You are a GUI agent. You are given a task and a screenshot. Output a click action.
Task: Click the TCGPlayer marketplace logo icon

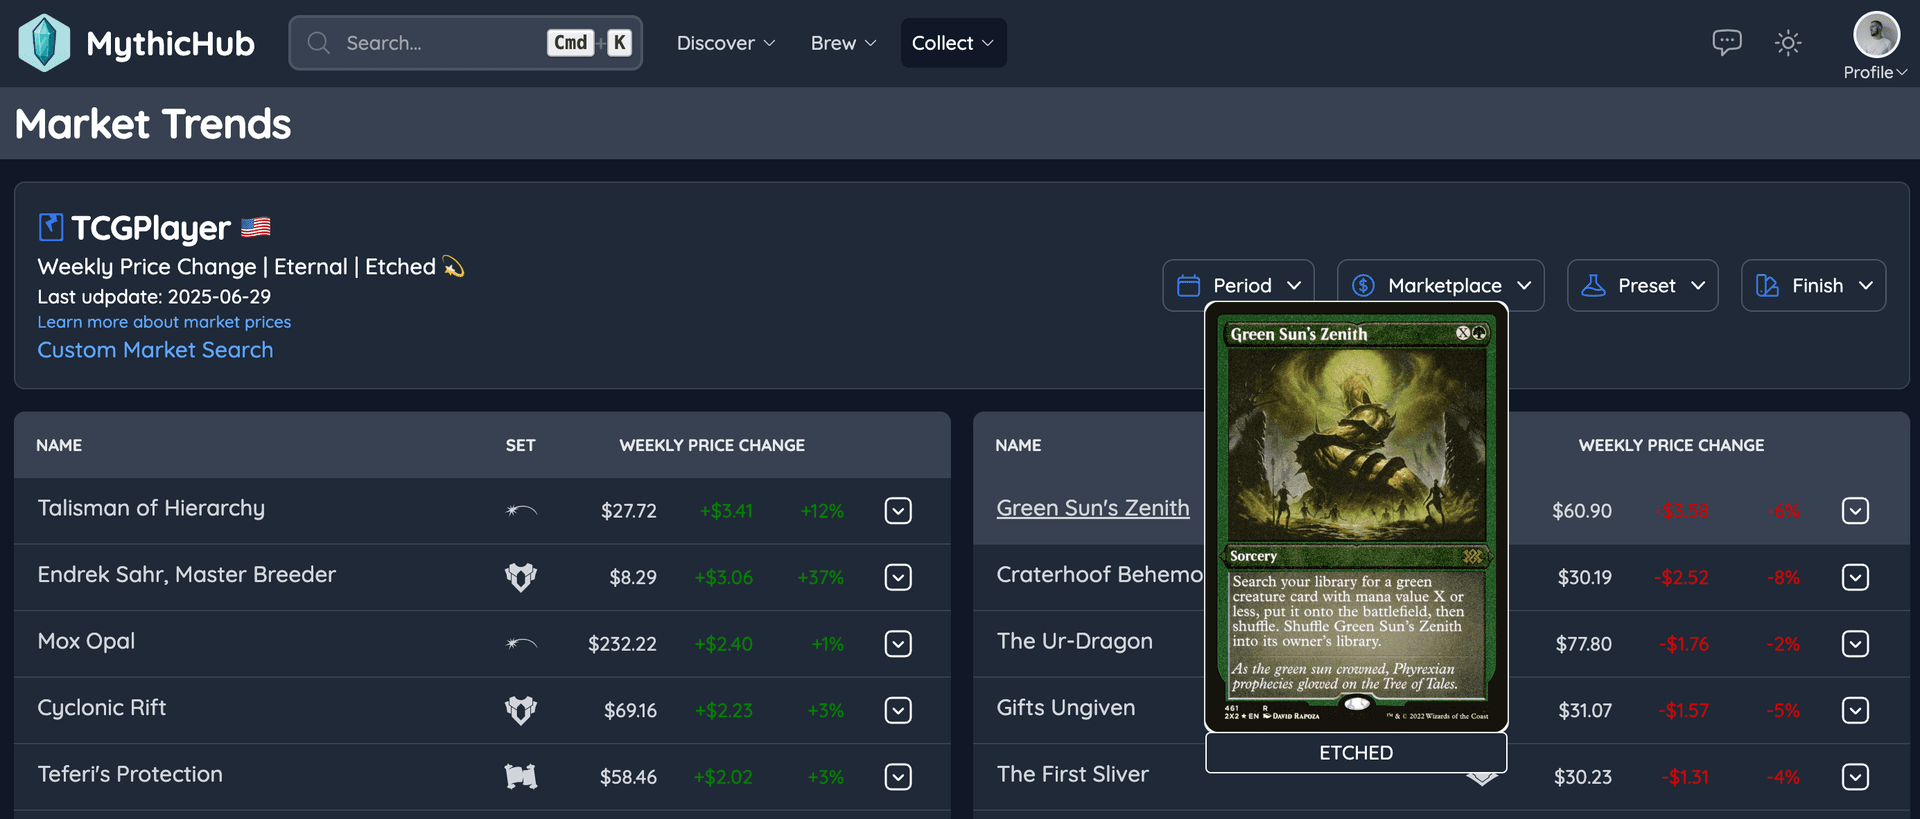pos(51,227)
